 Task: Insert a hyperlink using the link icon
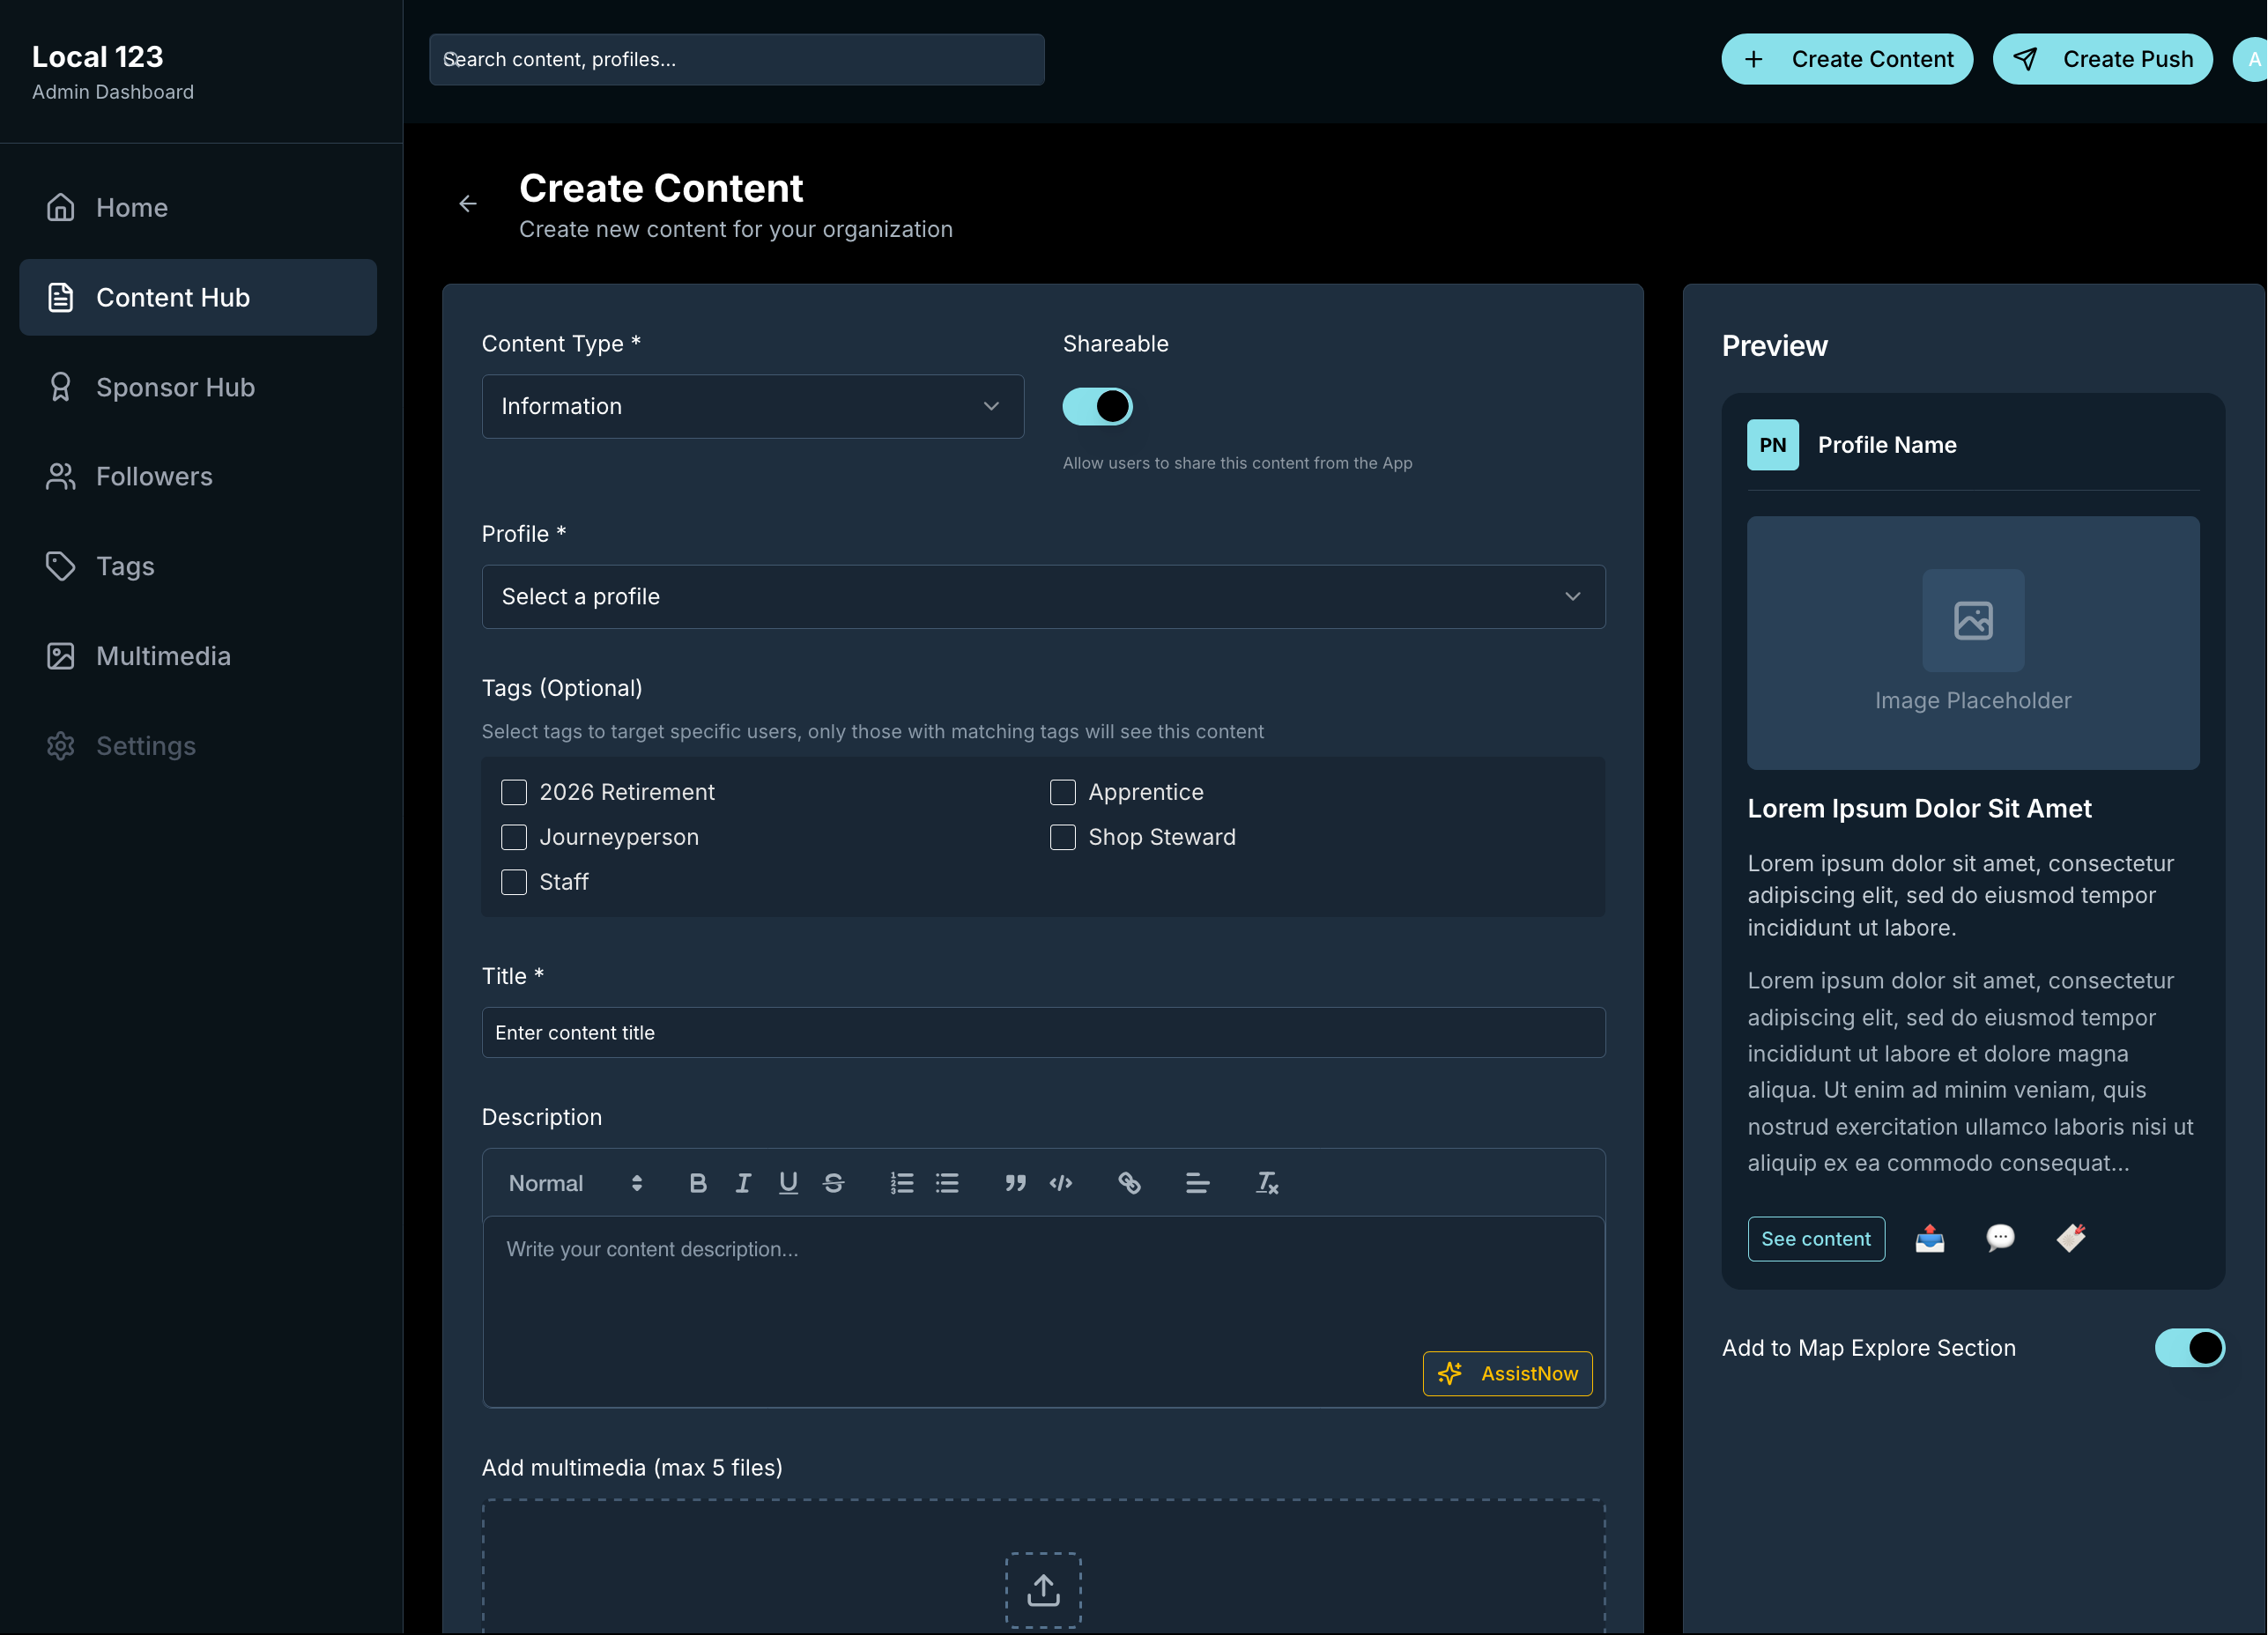click(x=1130, y=1183)
